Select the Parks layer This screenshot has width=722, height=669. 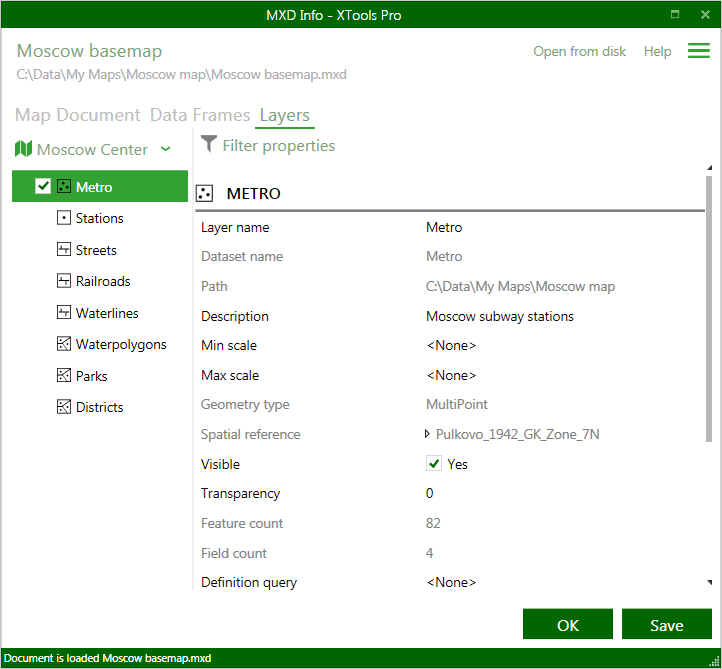click(92, 376)
